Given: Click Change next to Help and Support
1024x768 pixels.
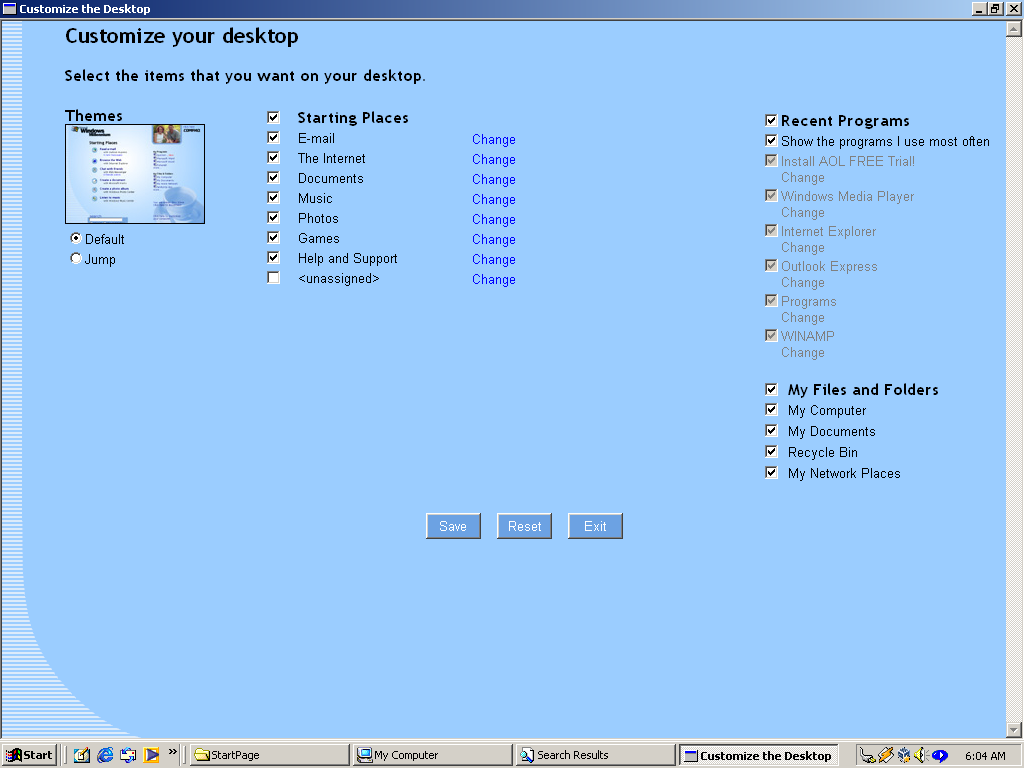Looking at the screenshot, I should [493, 259].
